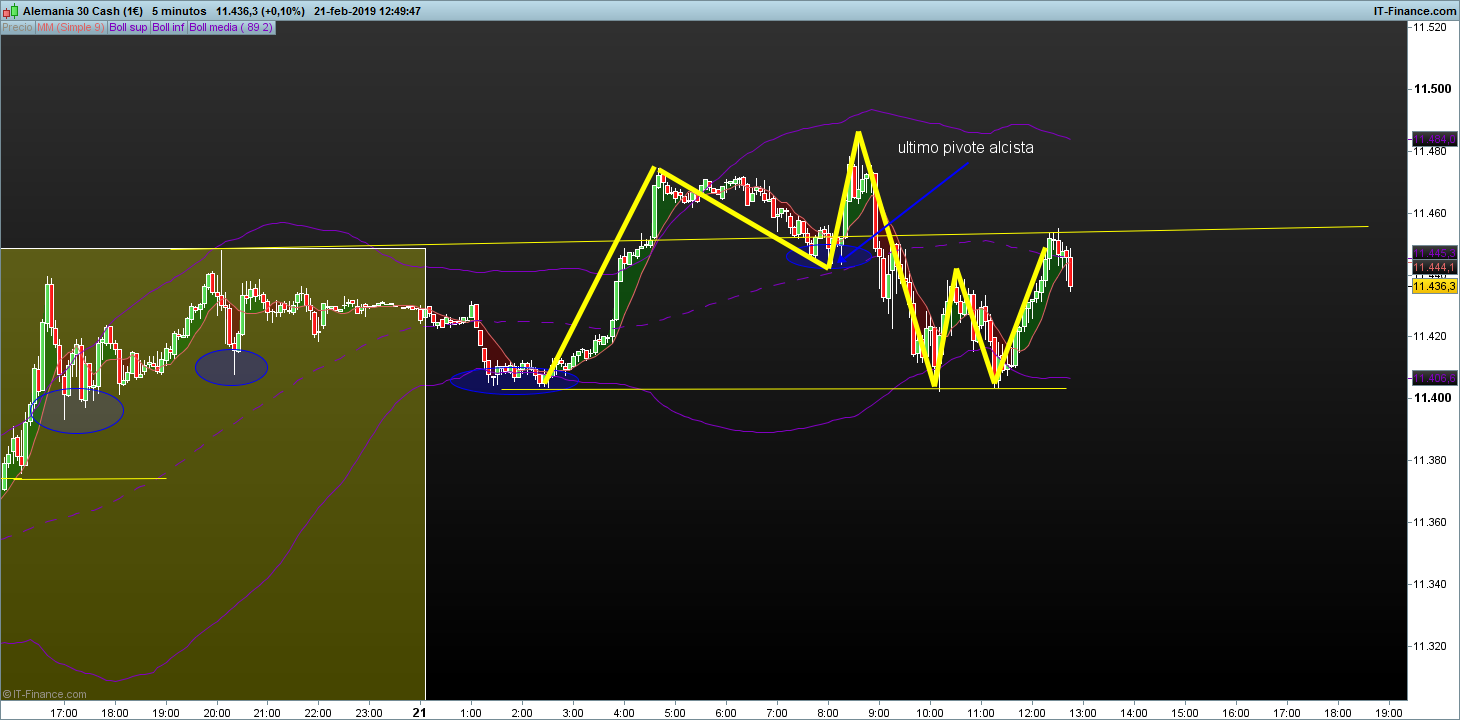Image resolution: width=1460 pixels, height=720 pixels.
Task: Click the Boll sup indicator label
Action: 128,27
